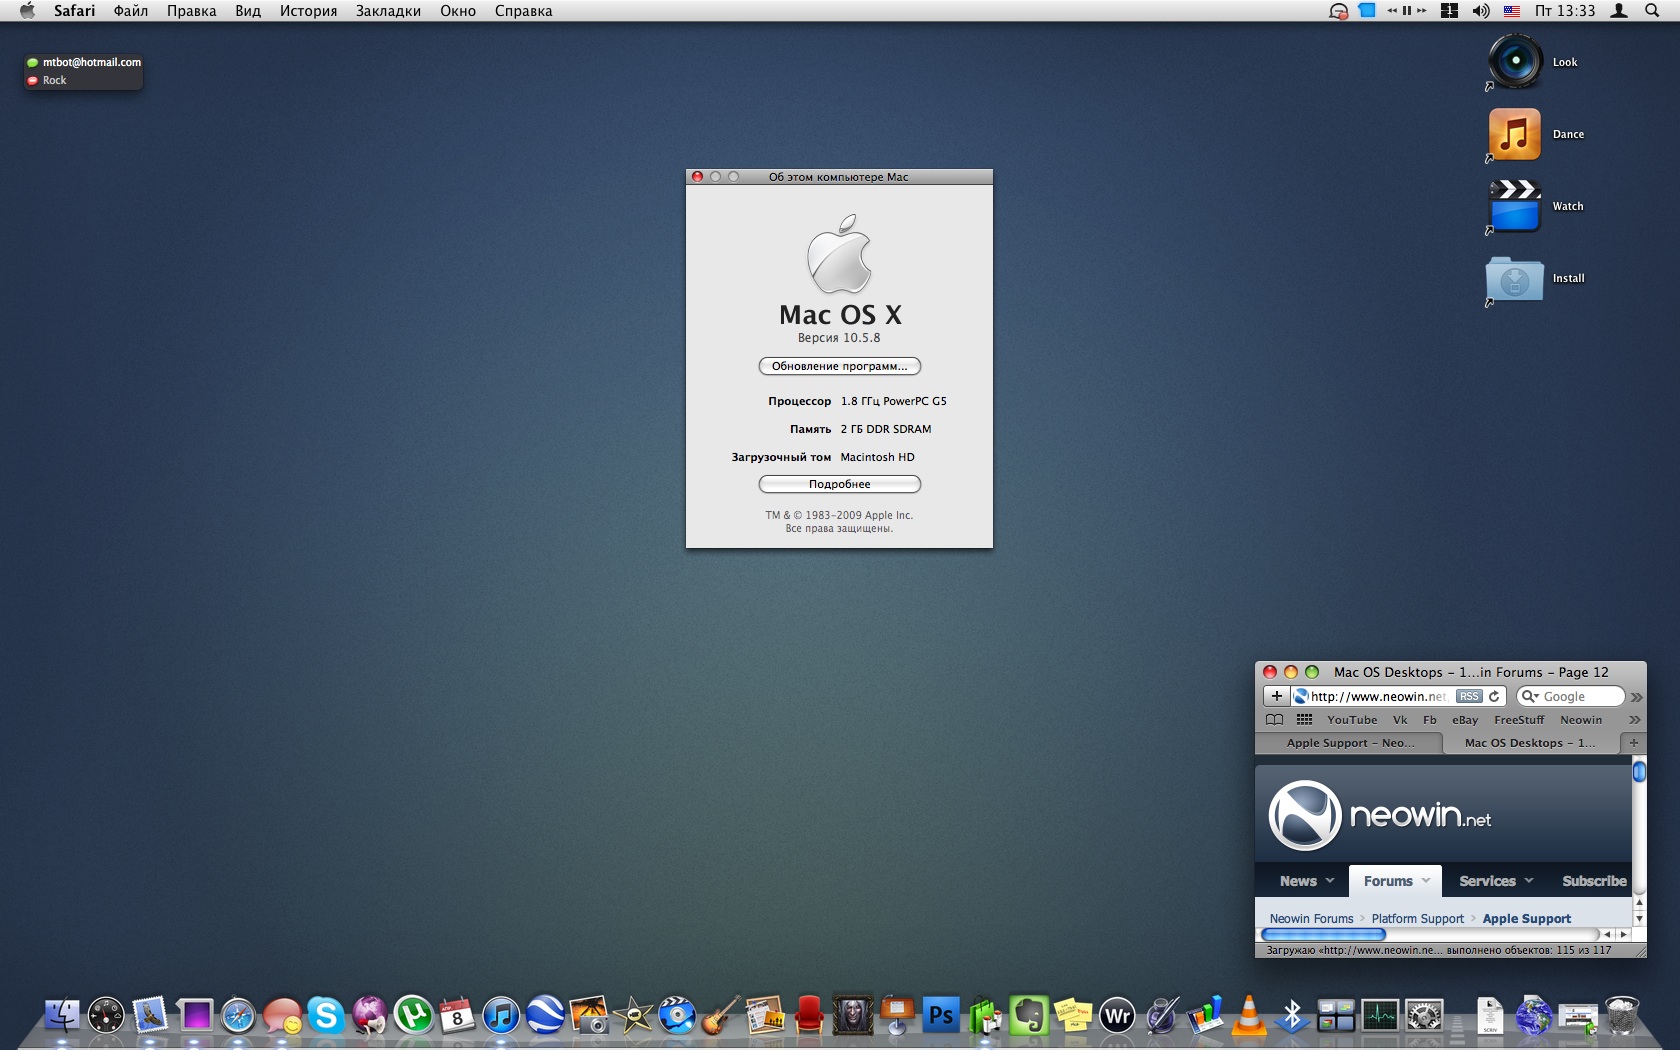Open Skype from the Dock
1680x1050 pixels.
326,1015
